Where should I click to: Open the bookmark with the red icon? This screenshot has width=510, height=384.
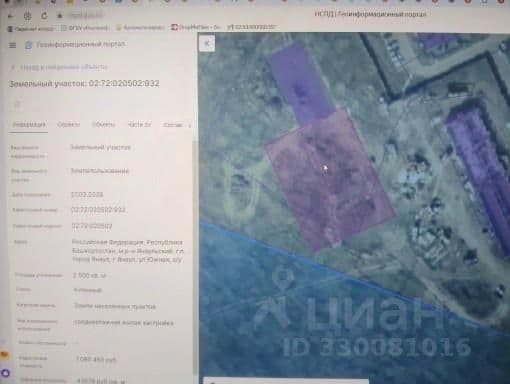point(195,27)
